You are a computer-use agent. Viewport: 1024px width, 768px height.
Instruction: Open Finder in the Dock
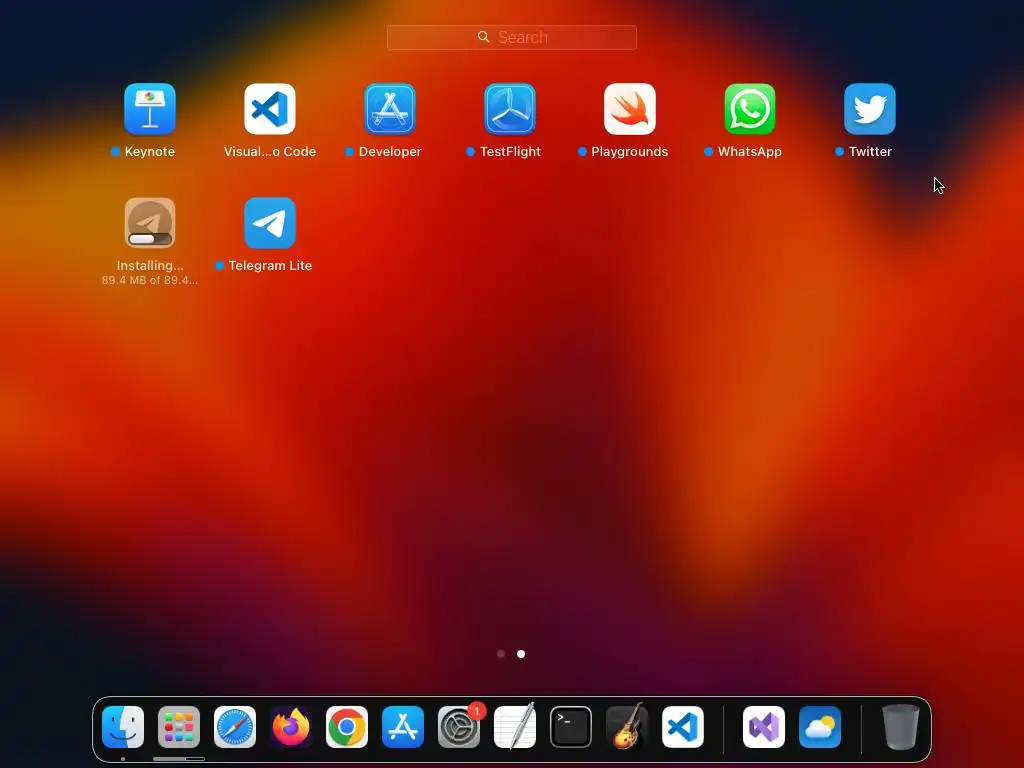[x=123, y=727]
